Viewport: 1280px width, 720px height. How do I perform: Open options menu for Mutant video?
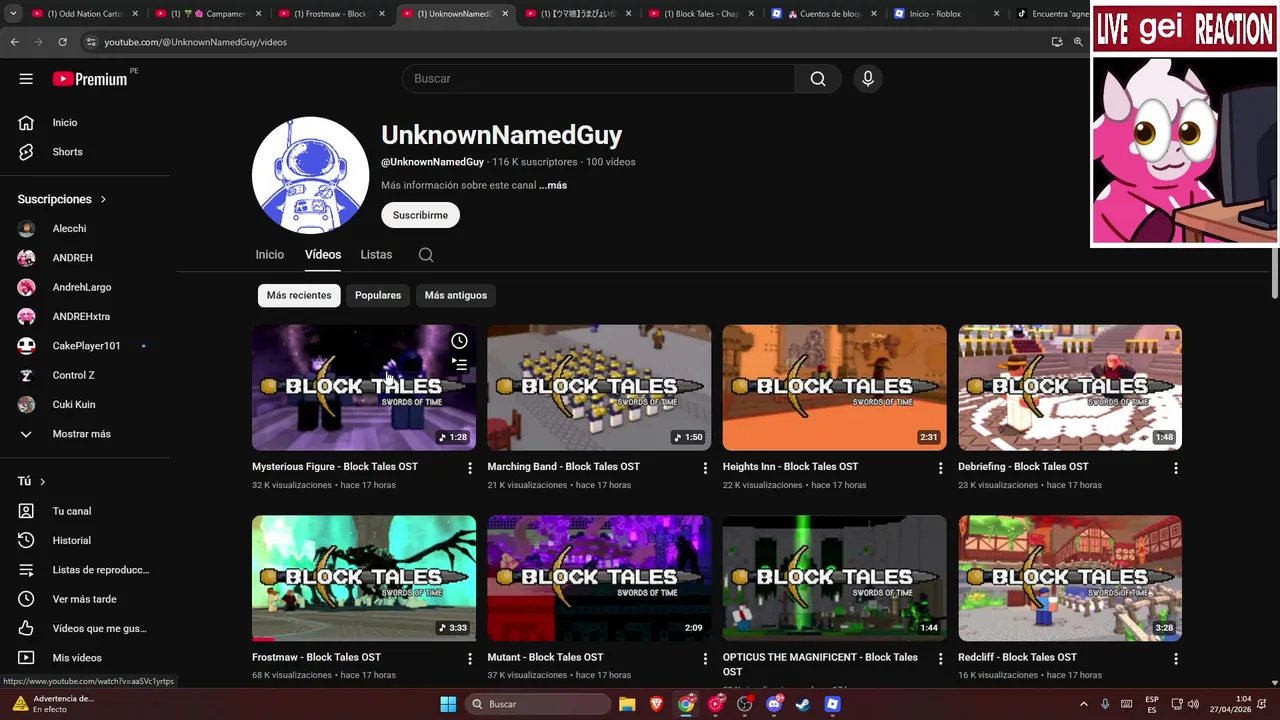(x=705, y=659)
